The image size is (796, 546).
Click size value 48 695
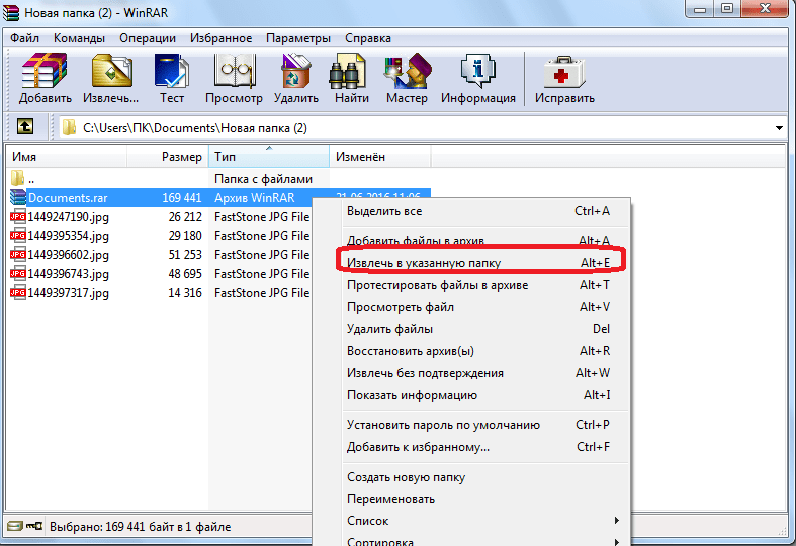tap(185, 274)
